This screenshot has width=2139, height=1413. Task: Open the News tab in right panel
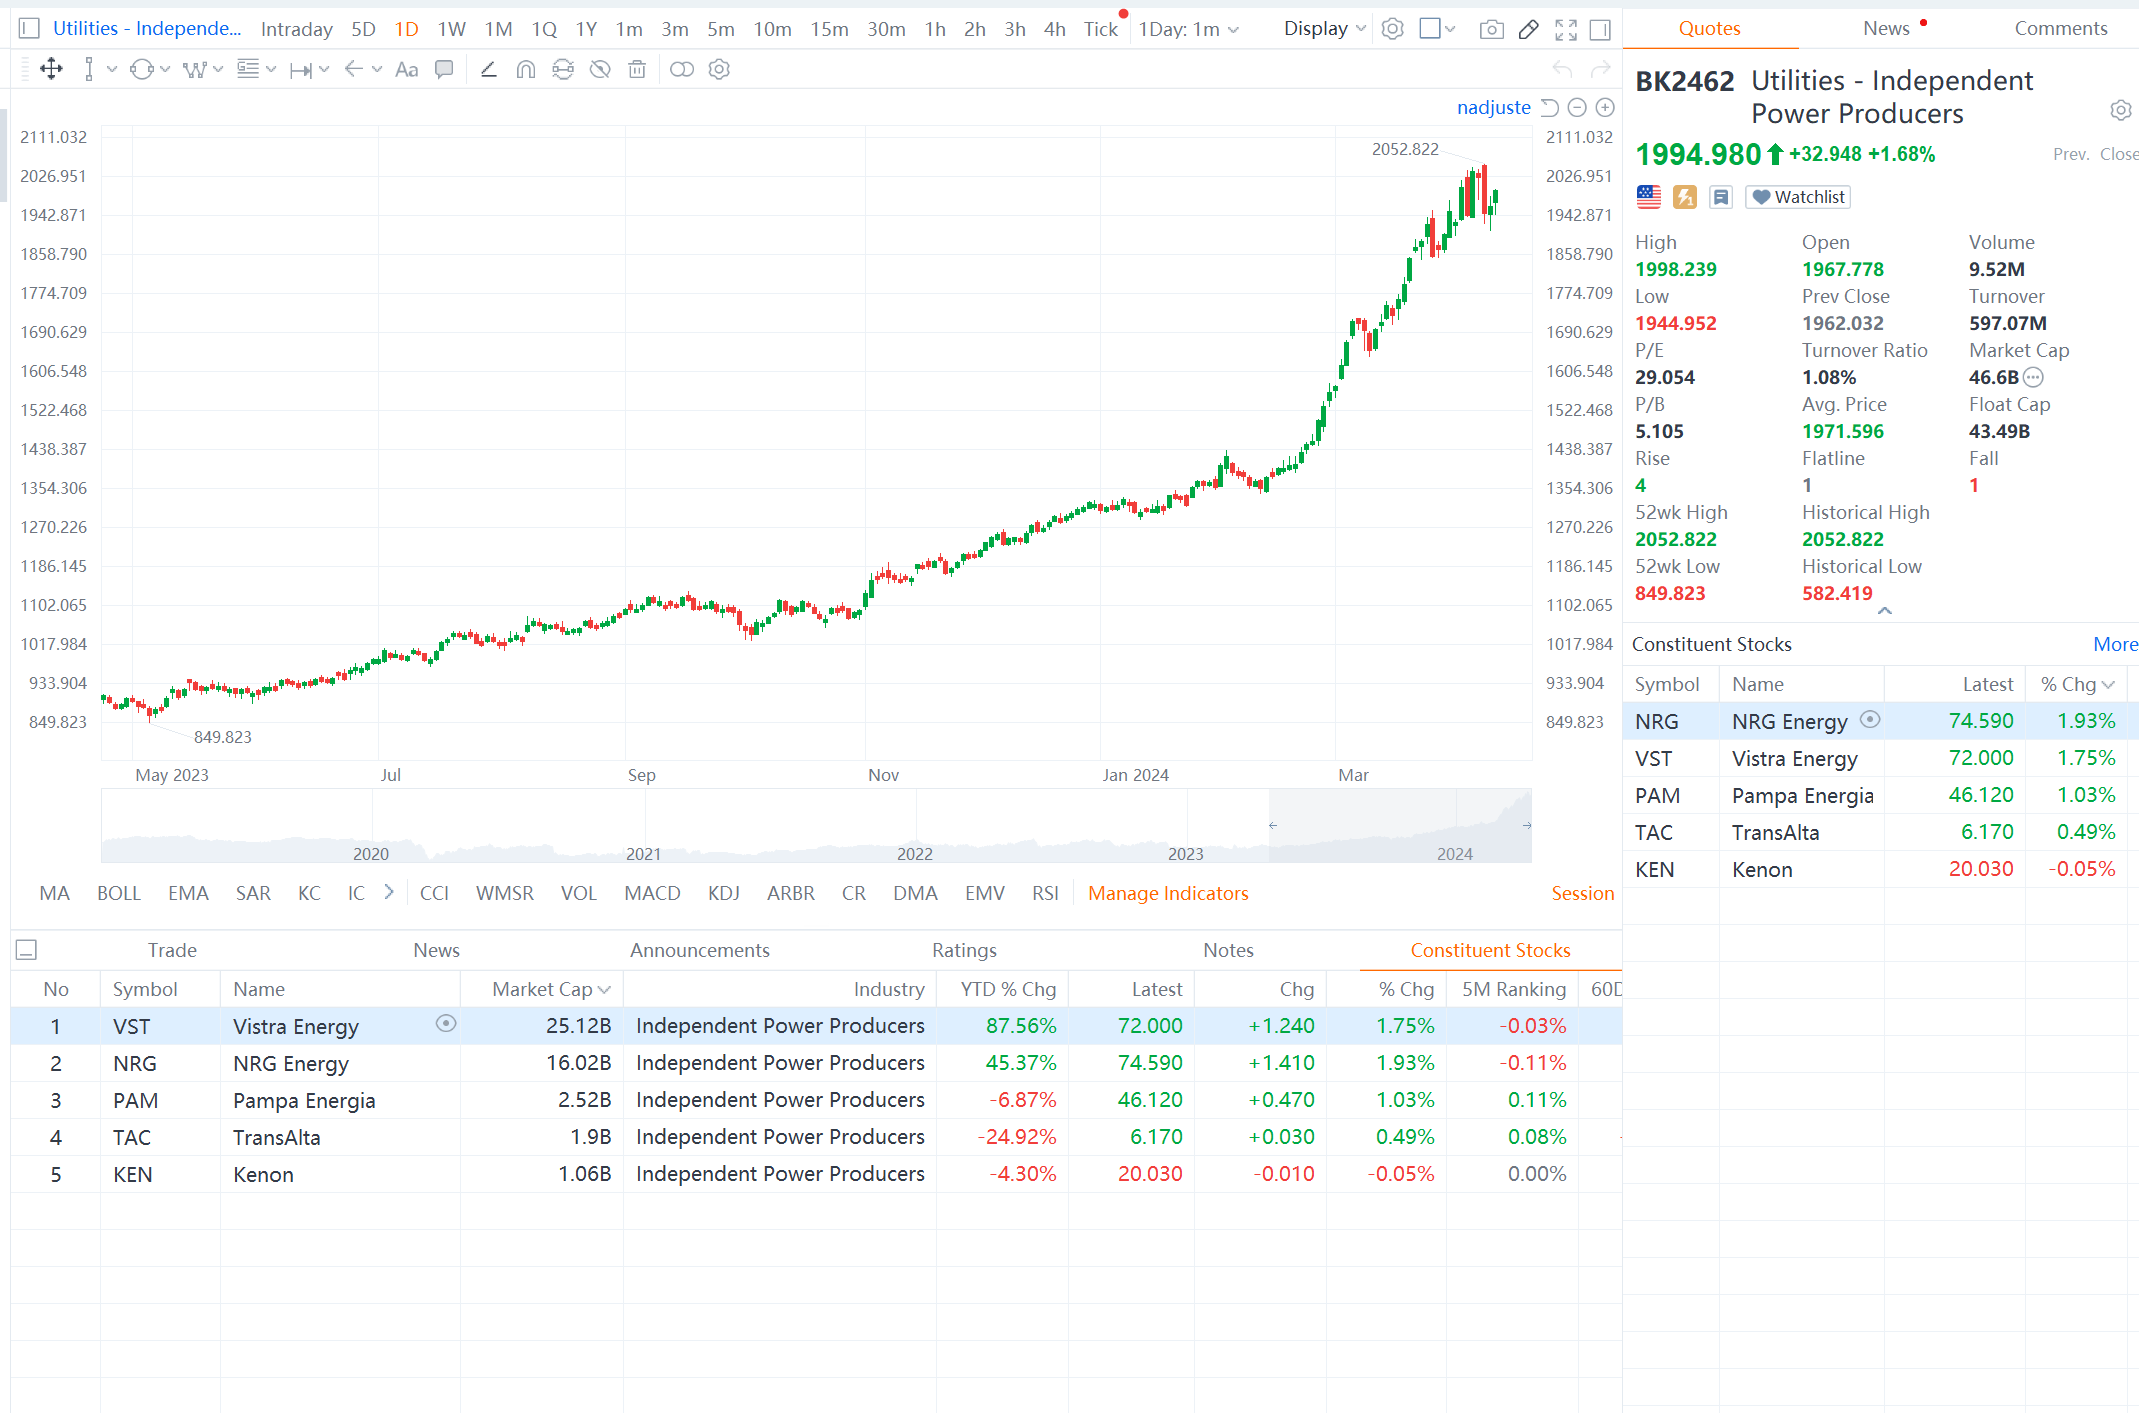click(1886, 28)
